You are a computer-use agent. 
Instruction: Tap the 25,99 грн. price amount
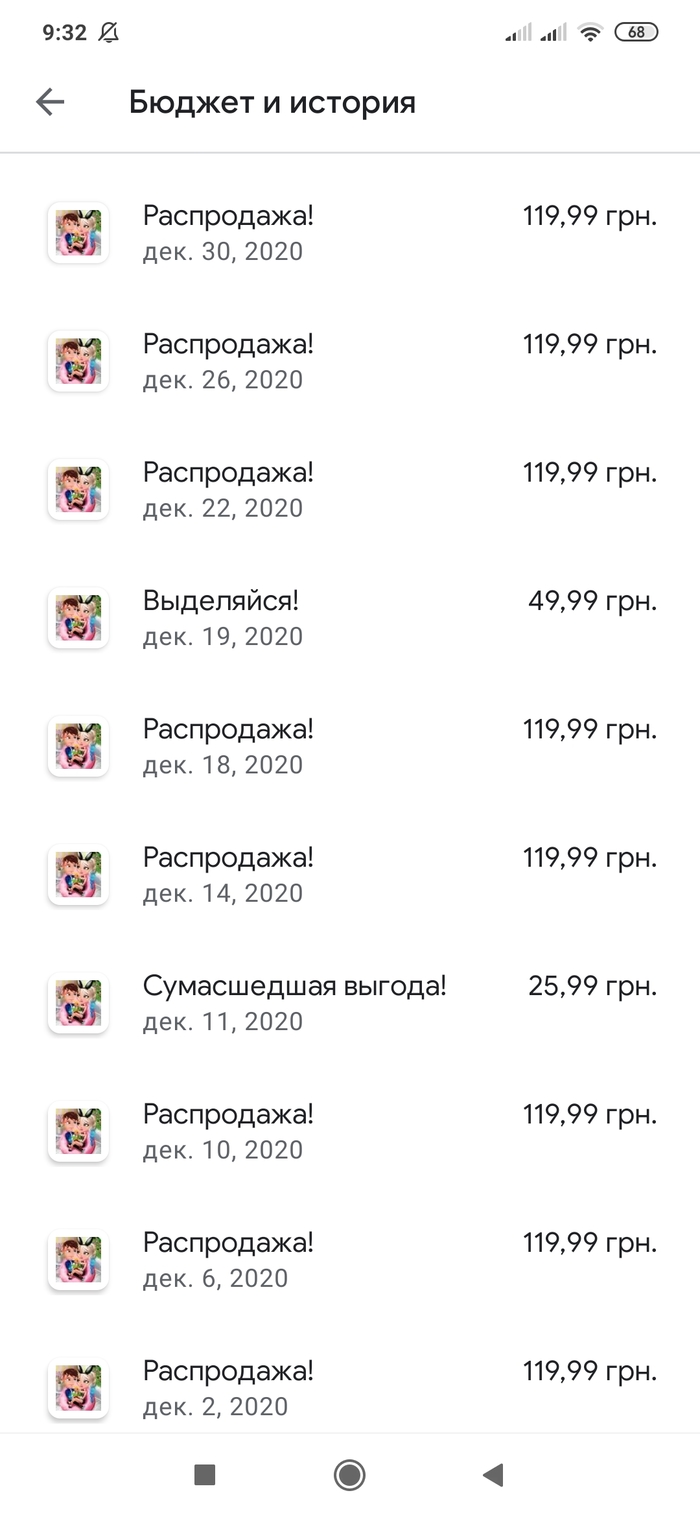coord(592,987)
